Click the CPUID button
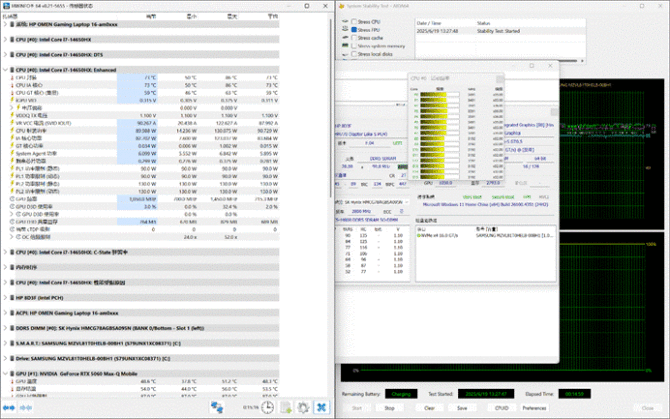 (503, 408)
